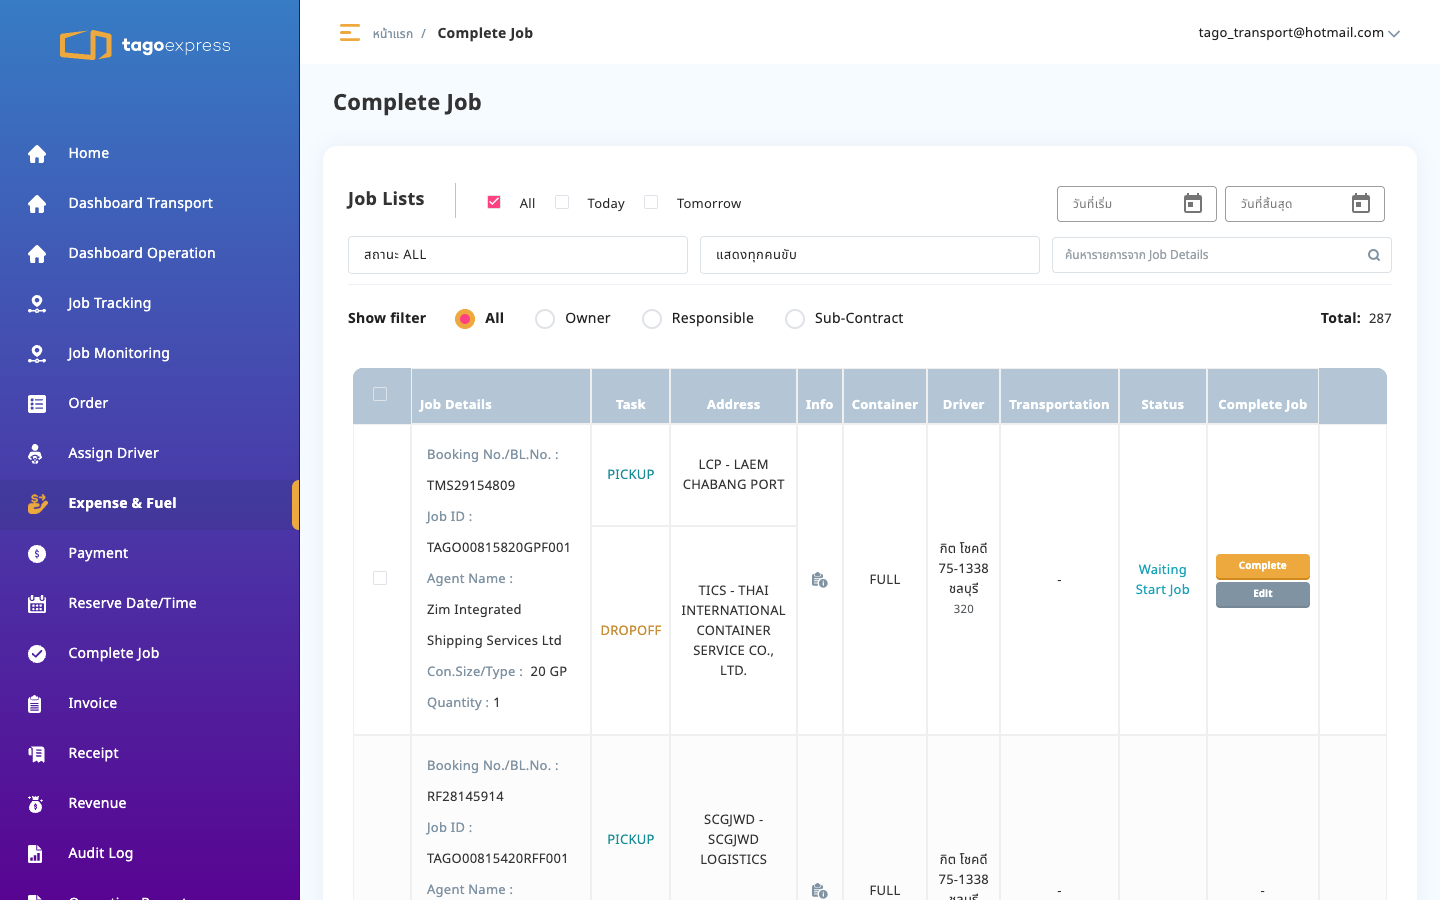Click the Receipt icon in sidebar
The width and height of the screenshot is (1440, 900).
click(x=37, y=753)
